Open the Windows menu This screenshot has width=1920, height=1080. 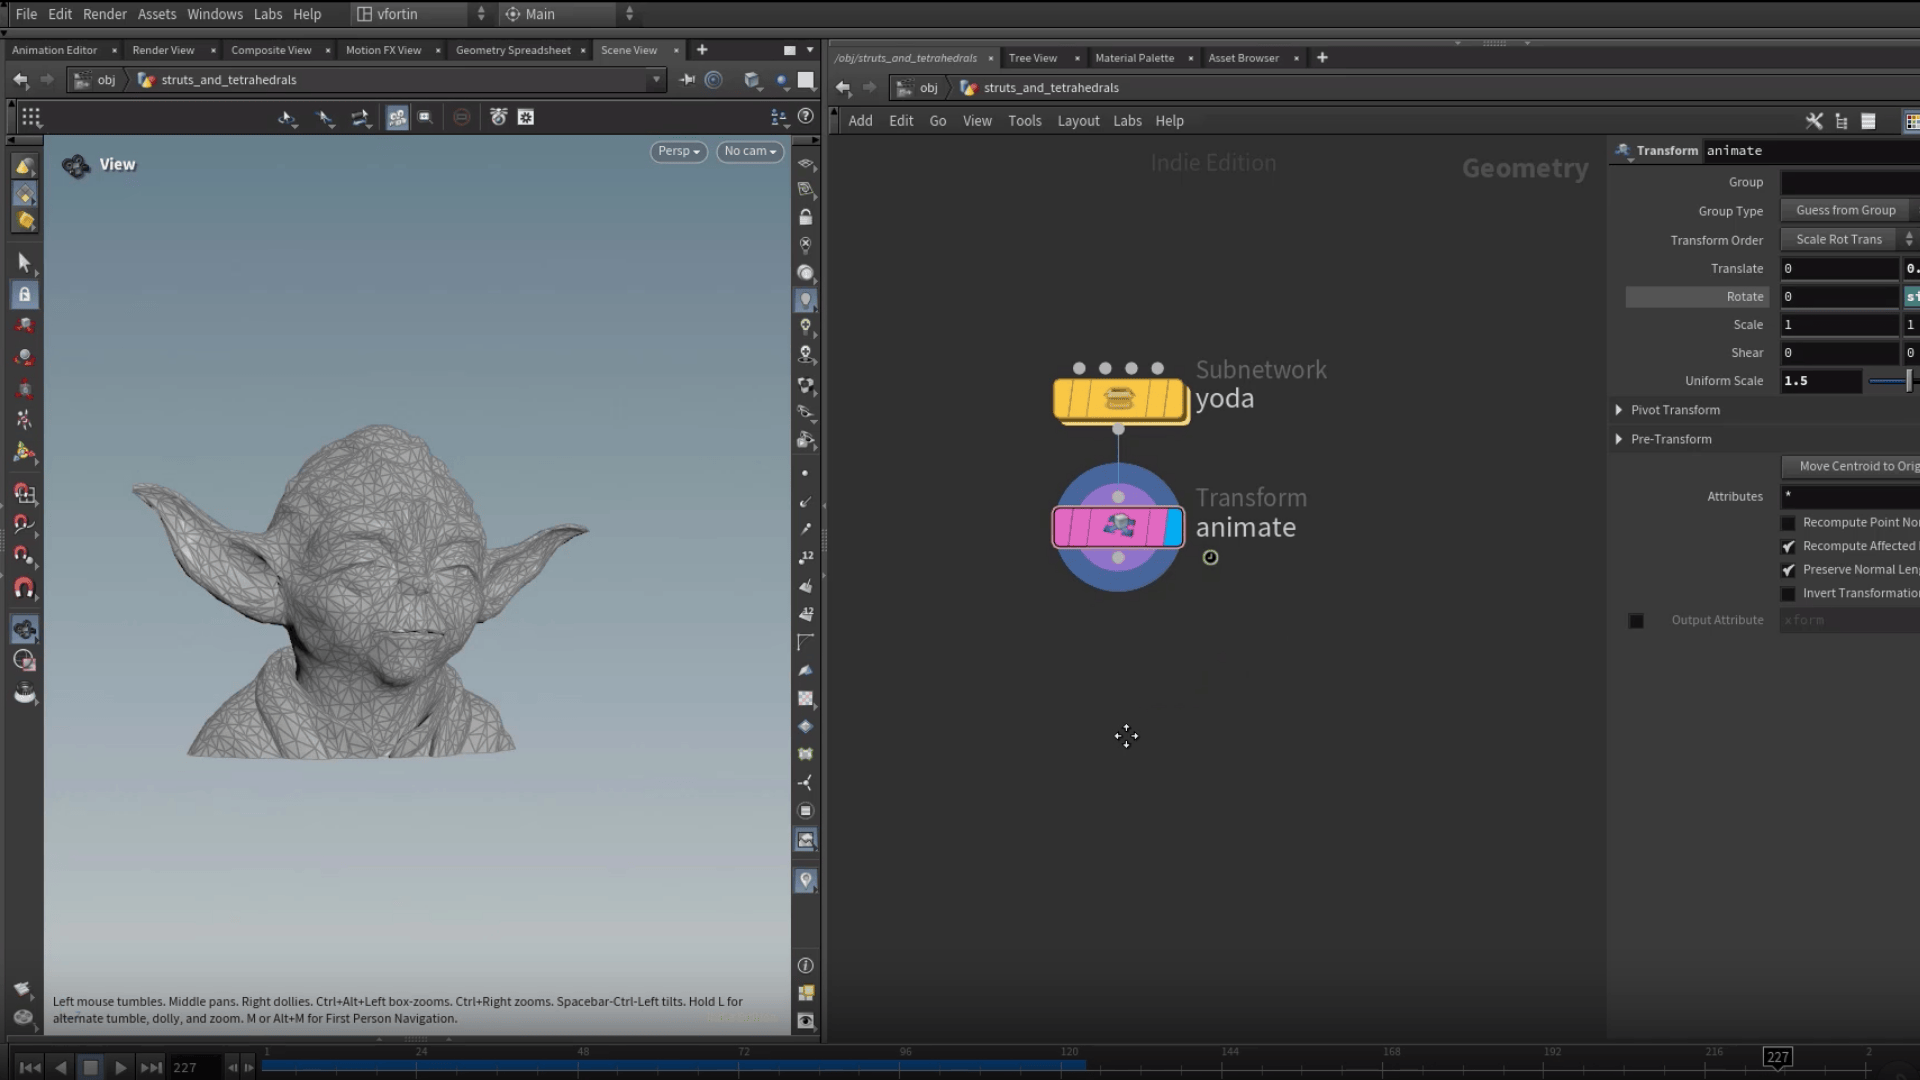pos(215,14)
